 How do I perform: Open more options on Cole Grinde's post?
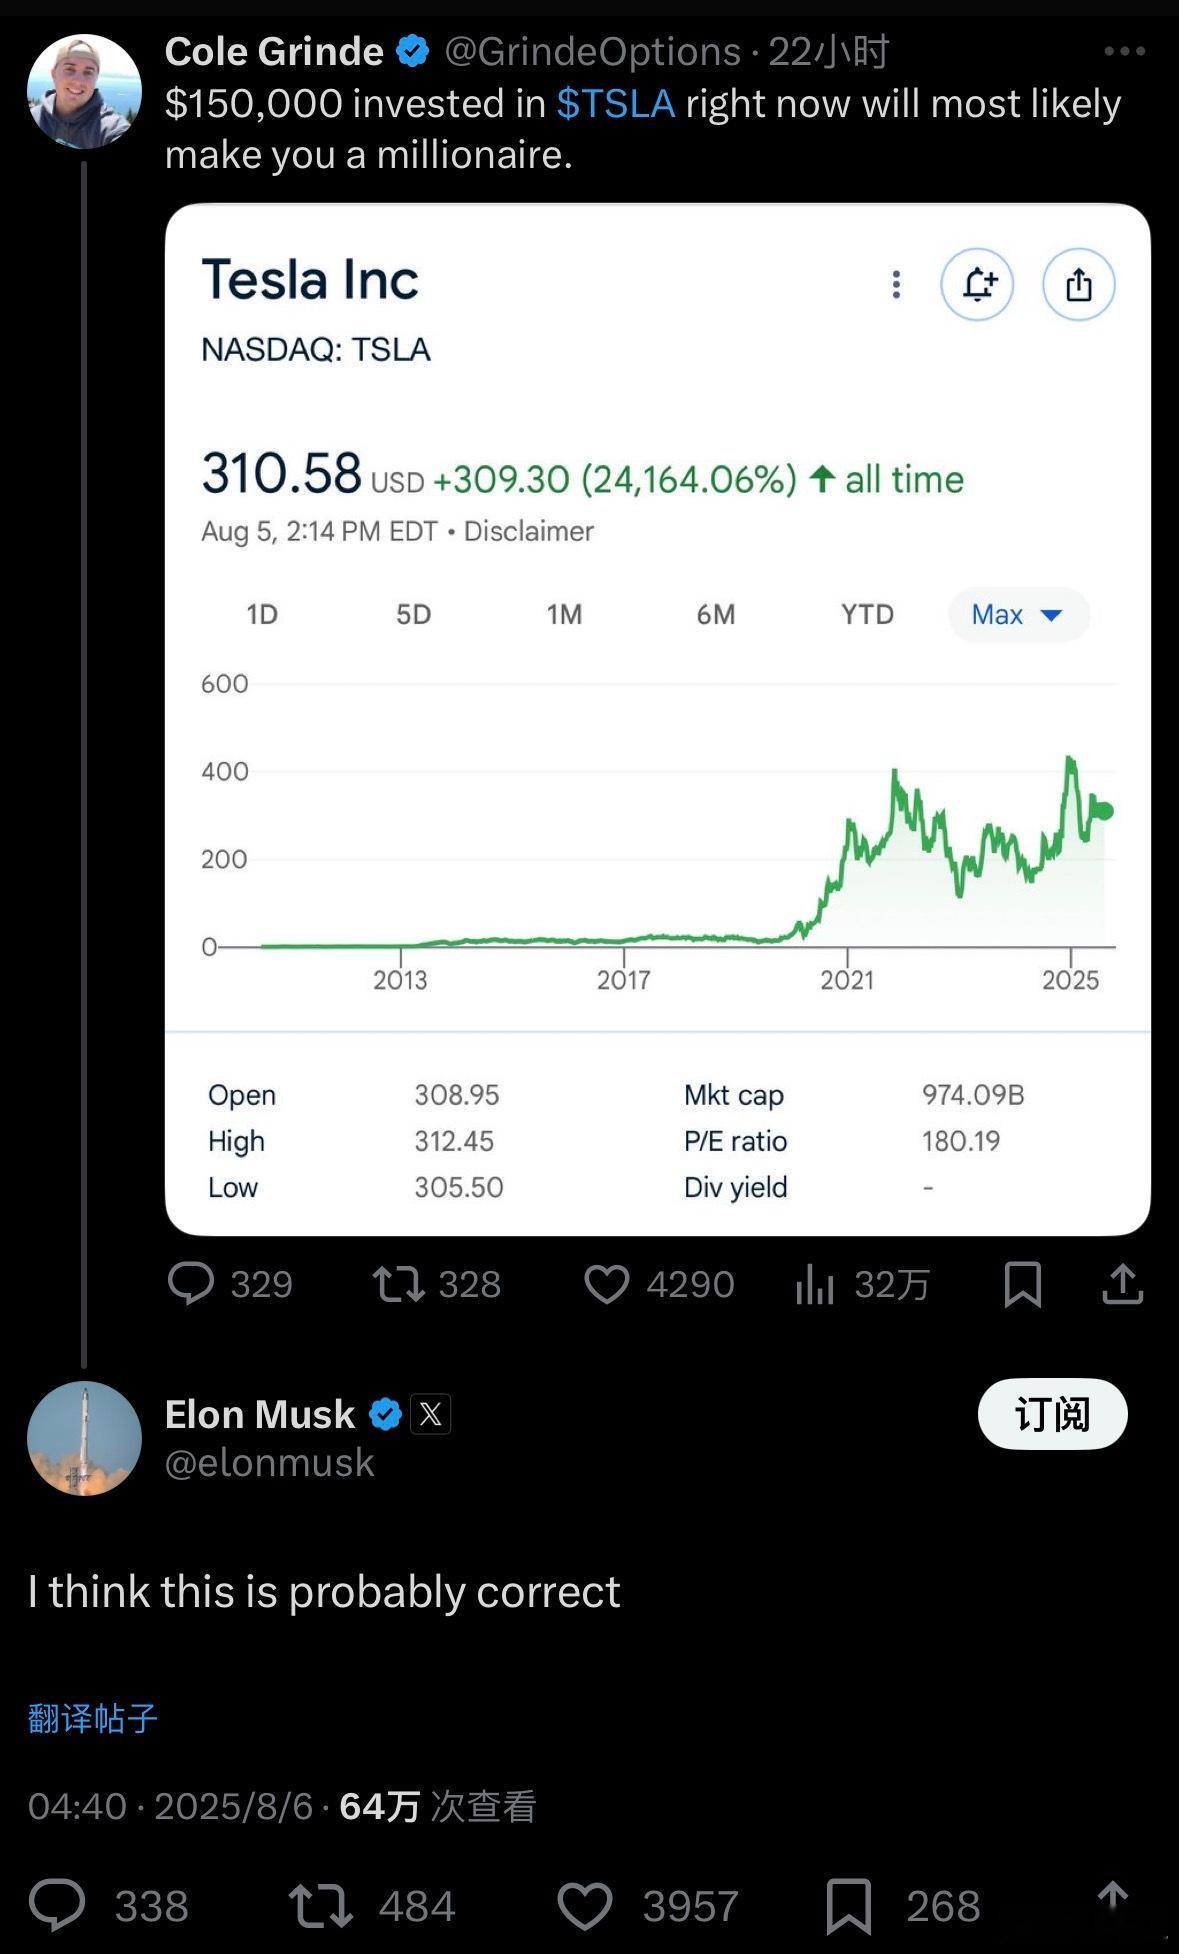[1124, 51]
